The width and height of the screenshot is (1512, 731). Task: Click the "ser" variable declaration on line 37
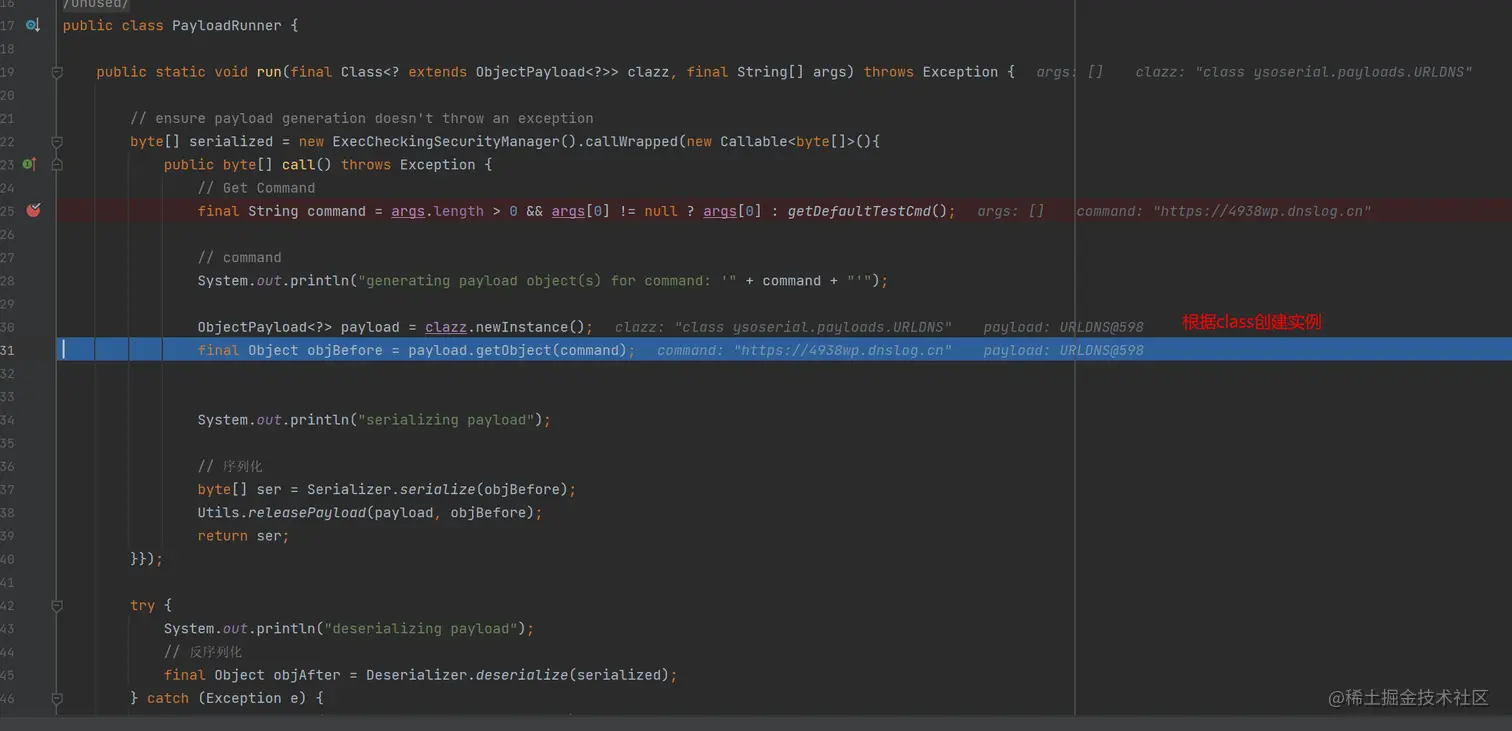click(x=269, y=489)
